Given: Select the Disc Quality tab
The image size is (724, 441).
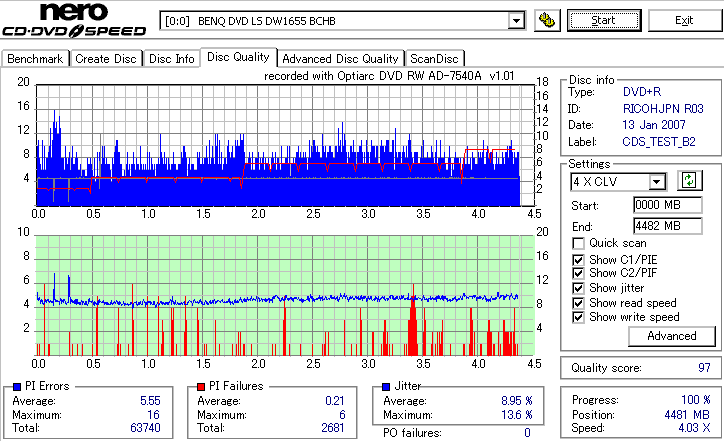Looking at the screenshot, I should click(x=238, y=57).
